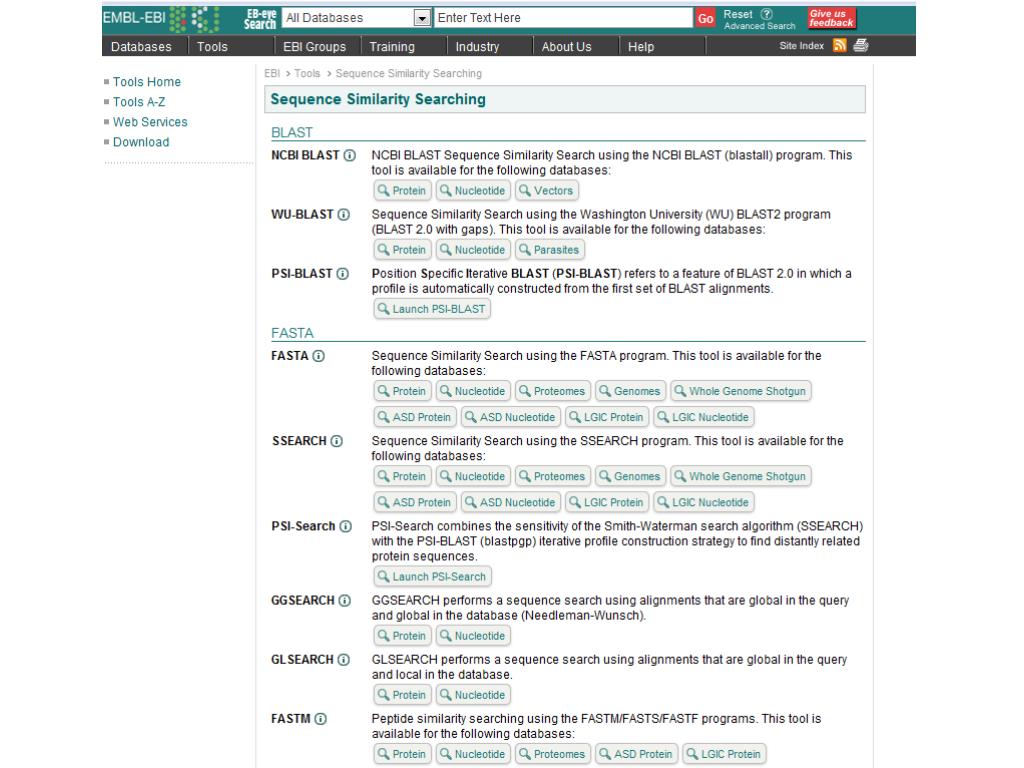The image size is (1024, 768).
Task: Show info for GLSEARCH
Action: 344,660
